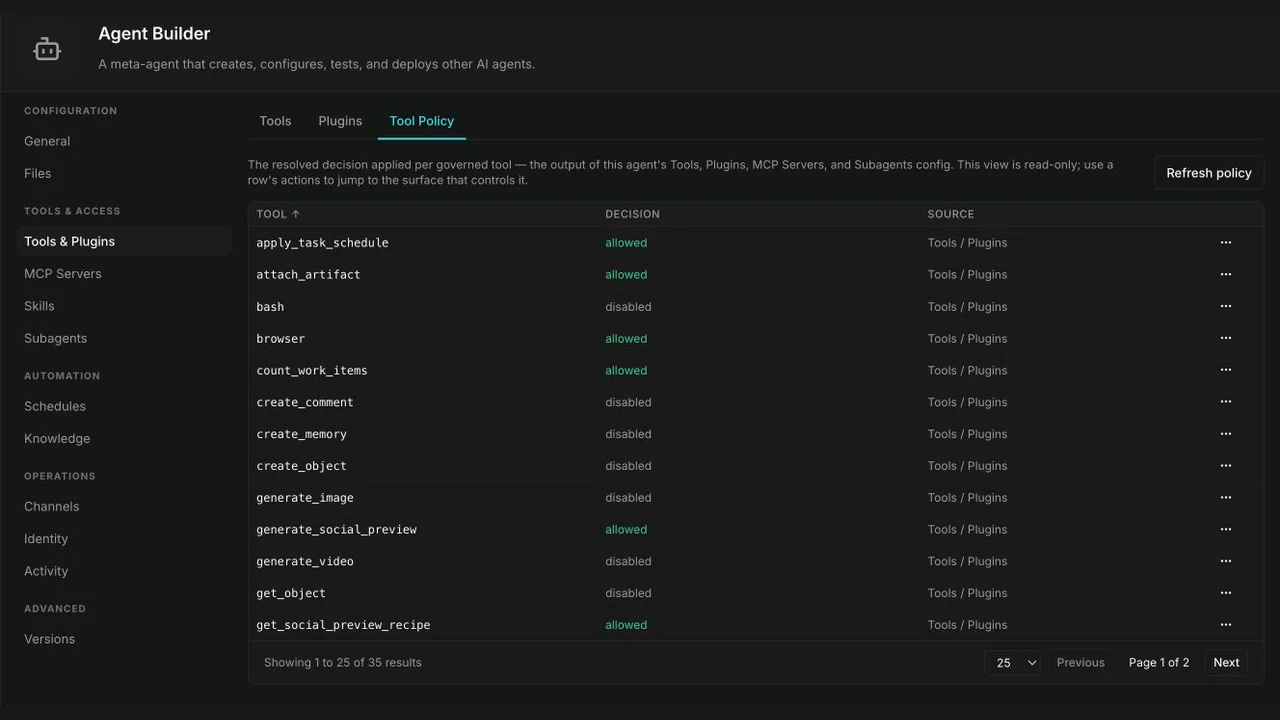Open actions menu for get_social_preview_recipe row
The height and width of the screenshot is (720, 1280).
[x=1225, y=625]
